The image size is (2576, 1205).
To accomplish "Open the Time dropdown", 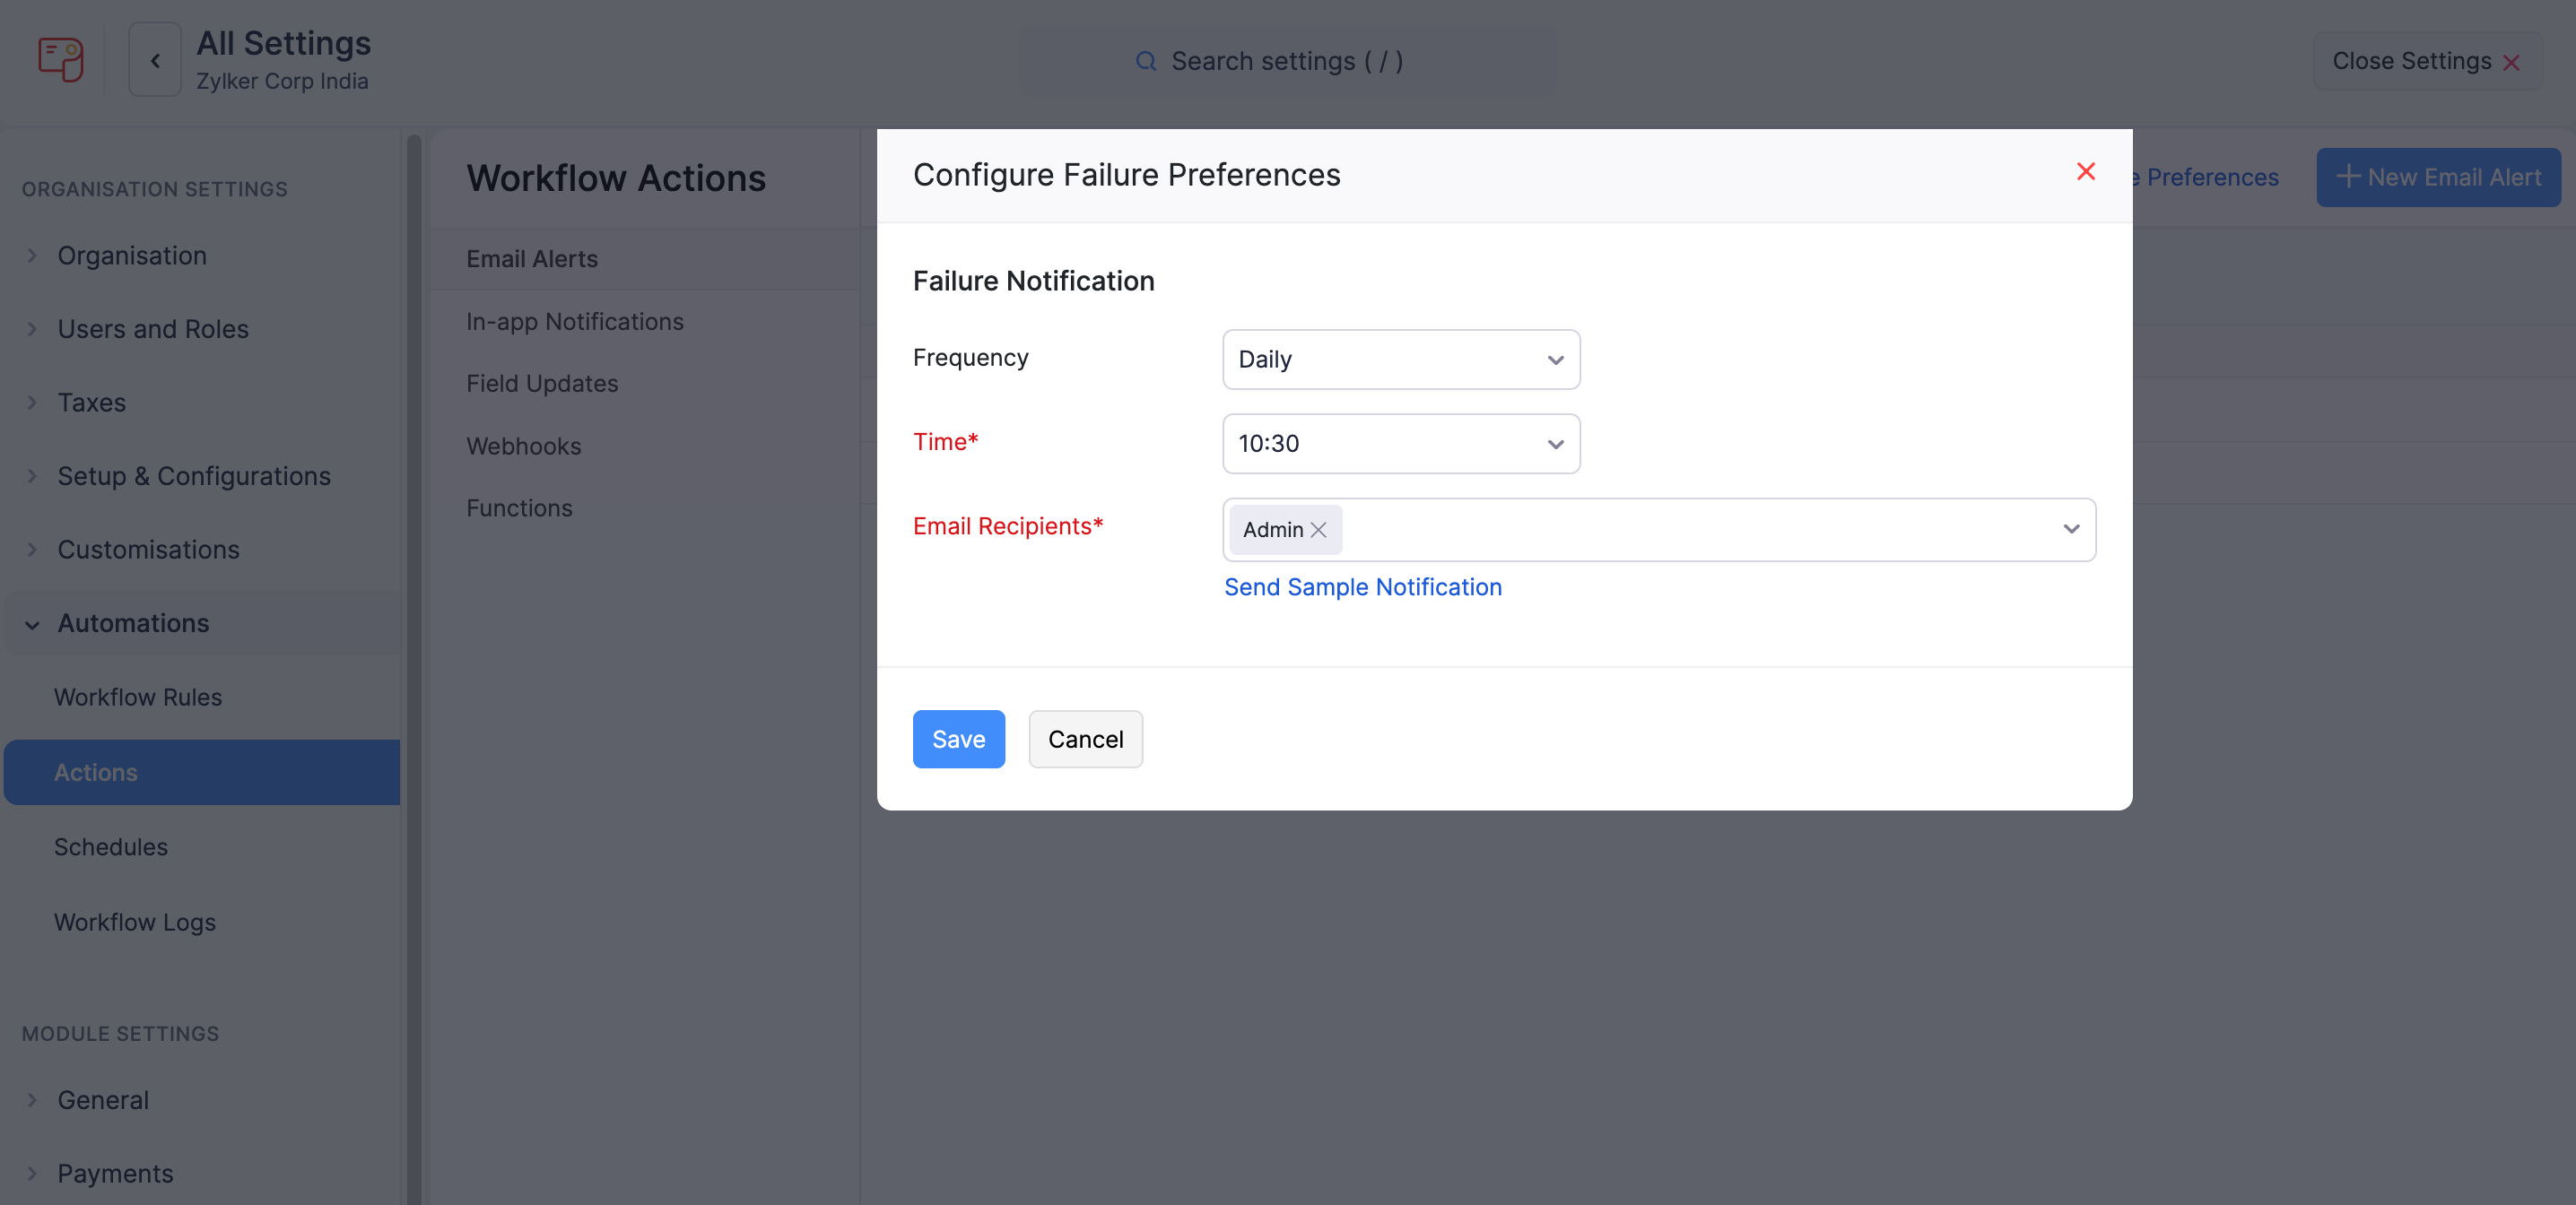I will click(x=1400, y=444).
